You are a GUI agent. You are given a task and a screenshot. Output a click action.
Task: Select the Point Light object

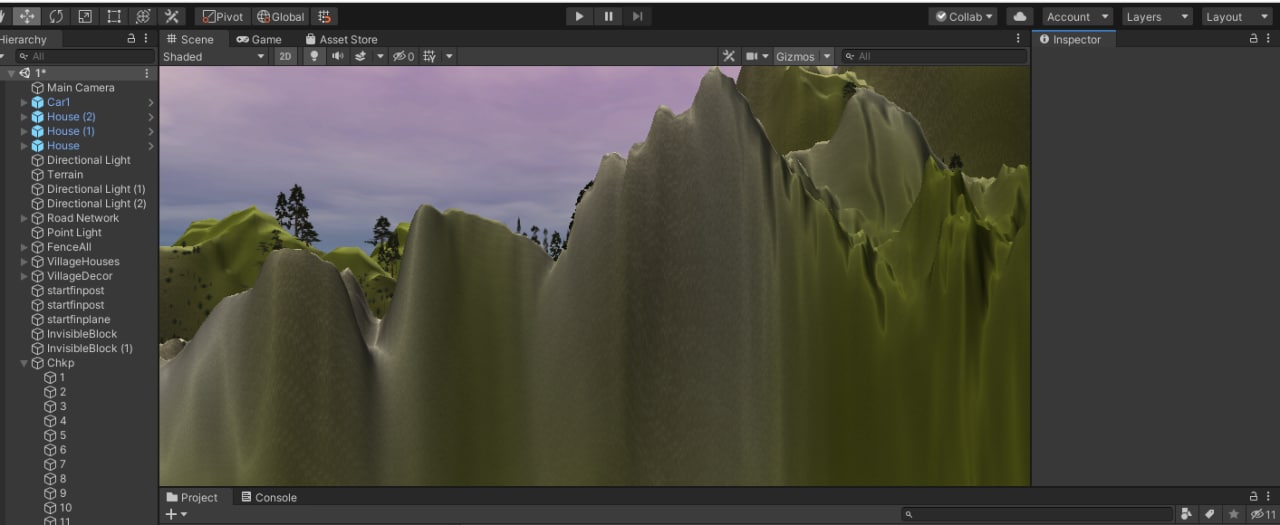click(x=74, y=233)
